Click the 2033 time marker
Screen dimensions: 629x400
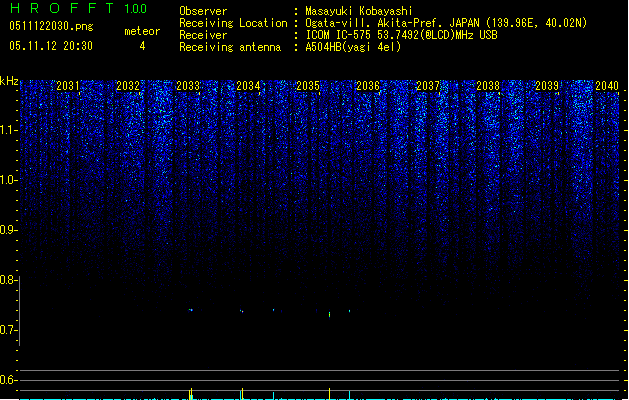(x=188, y=85)
